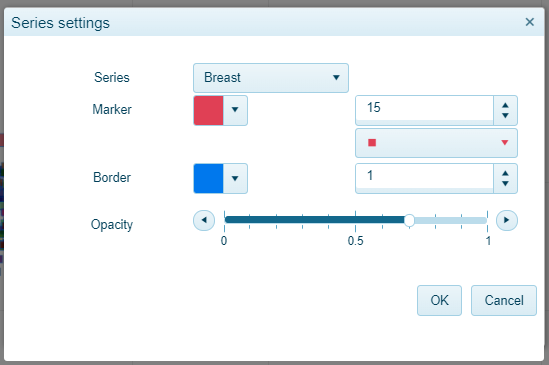Click the opacity decrease left arrow button

click(x=204, y=220)
